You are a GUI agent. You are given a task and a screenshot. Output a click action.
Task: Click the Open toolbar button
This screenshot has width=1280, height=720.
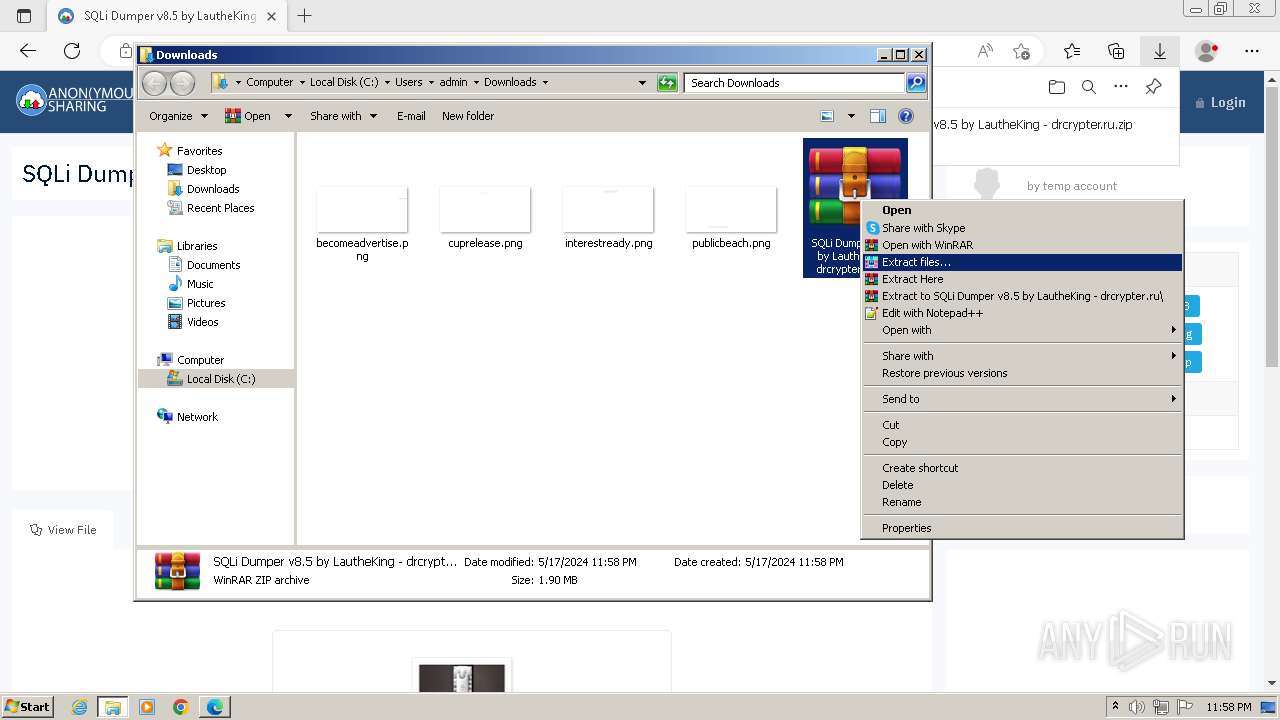tap(249, 116)
